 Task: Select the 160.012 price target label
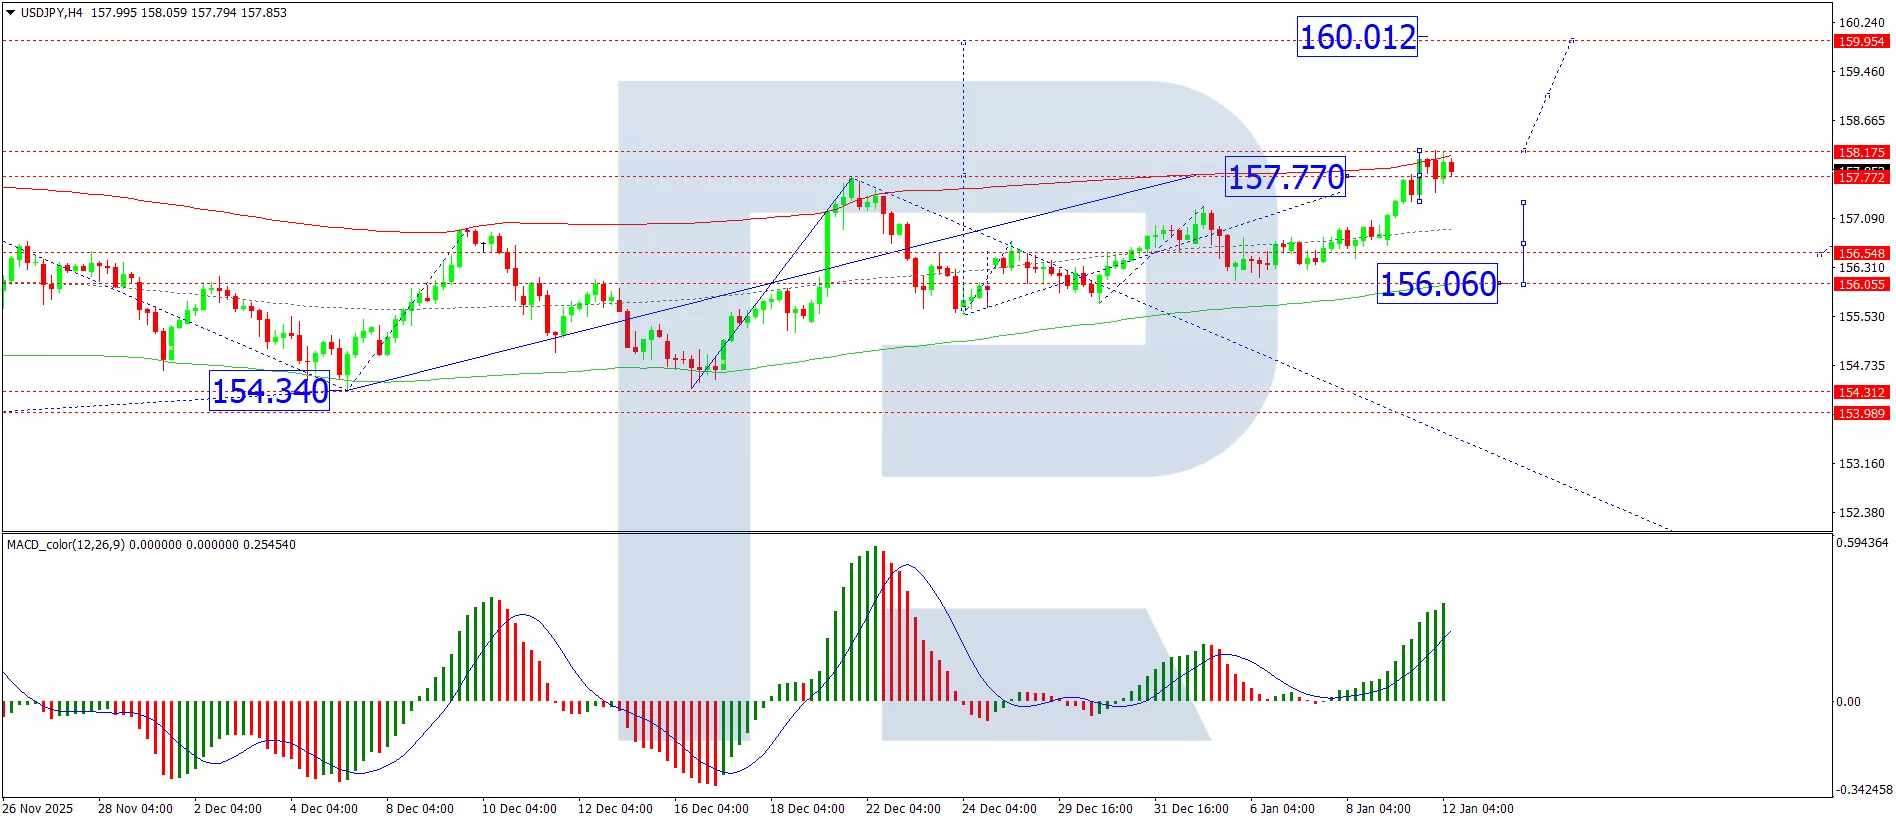[x=1357, y=38]
